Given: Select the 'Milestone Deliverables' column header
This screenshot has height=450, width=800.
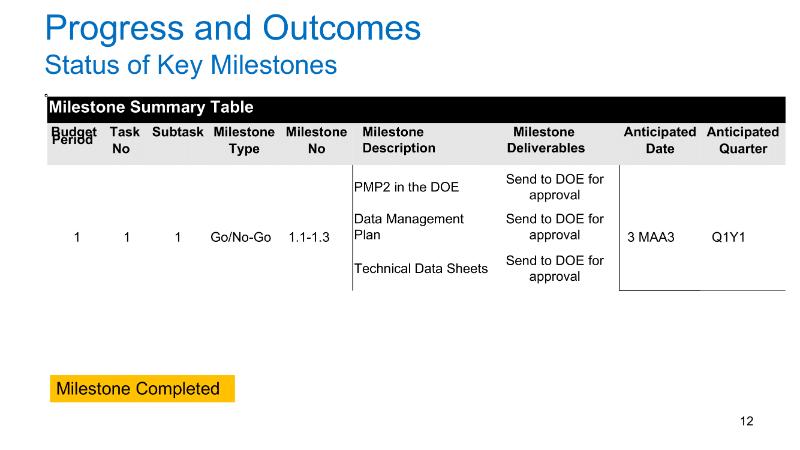Looking at the screenshot, I should 545,140.
